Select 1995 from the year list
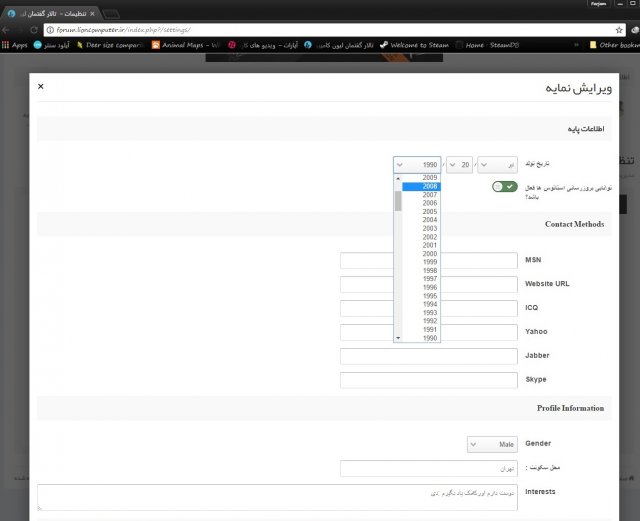Screen dimensions: 640x521 point(429,296)
